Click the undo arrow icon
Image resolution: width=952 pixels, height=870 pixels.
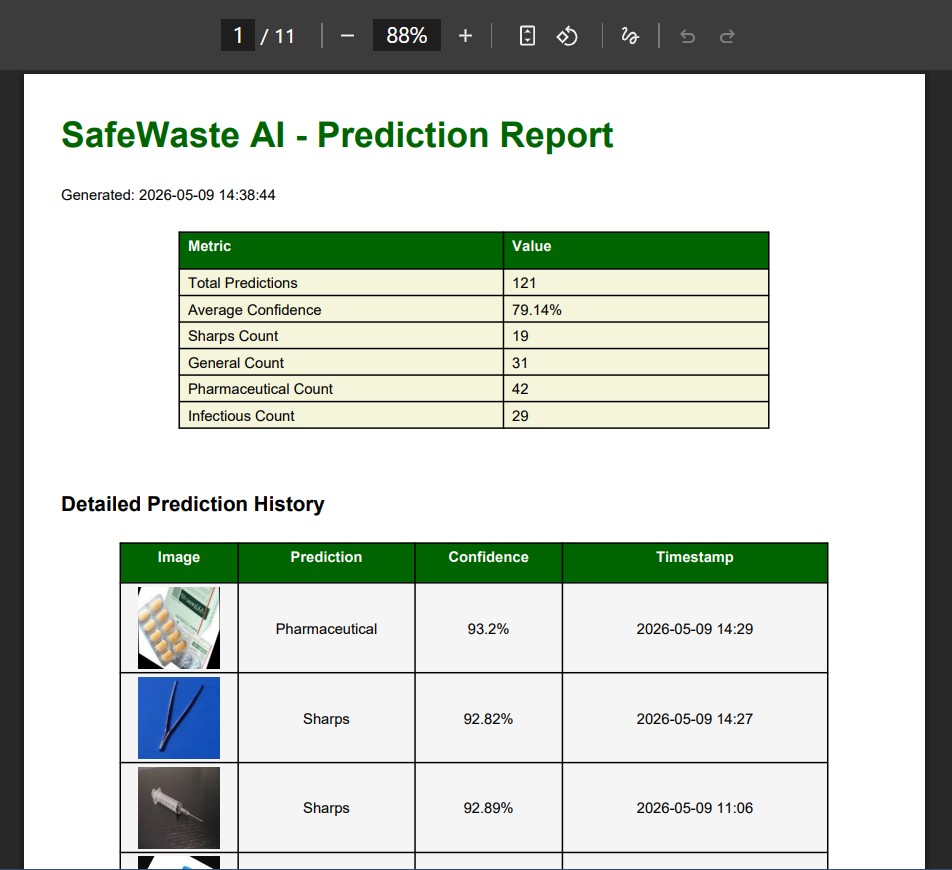(687, 36)
